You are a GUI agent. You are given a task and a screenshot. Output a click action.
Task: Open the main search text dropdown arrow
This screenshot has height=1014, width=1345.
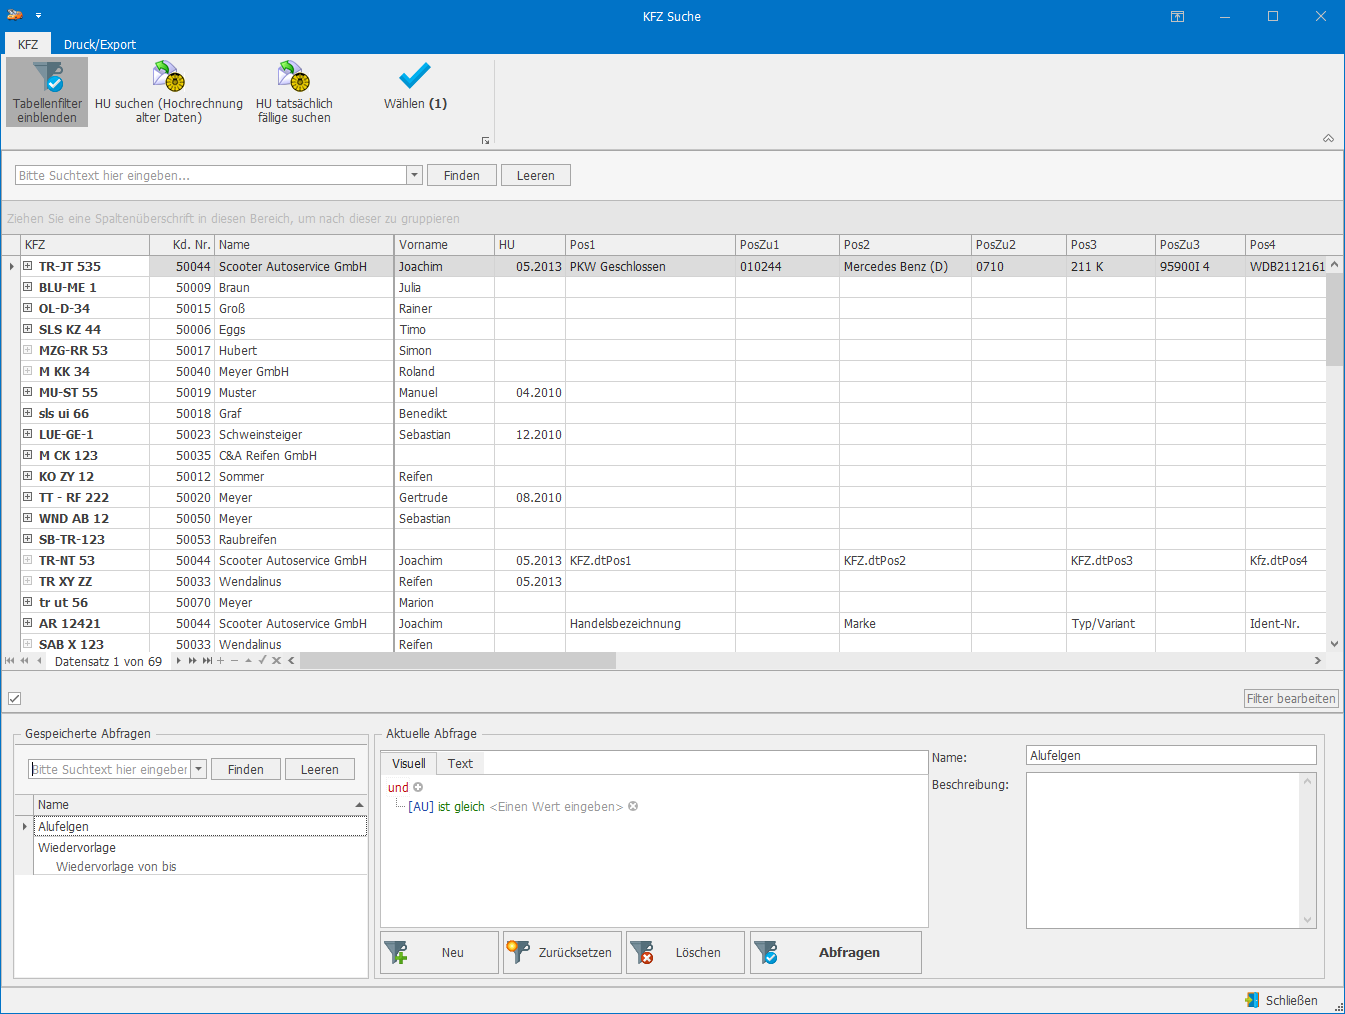coord(414,175)
